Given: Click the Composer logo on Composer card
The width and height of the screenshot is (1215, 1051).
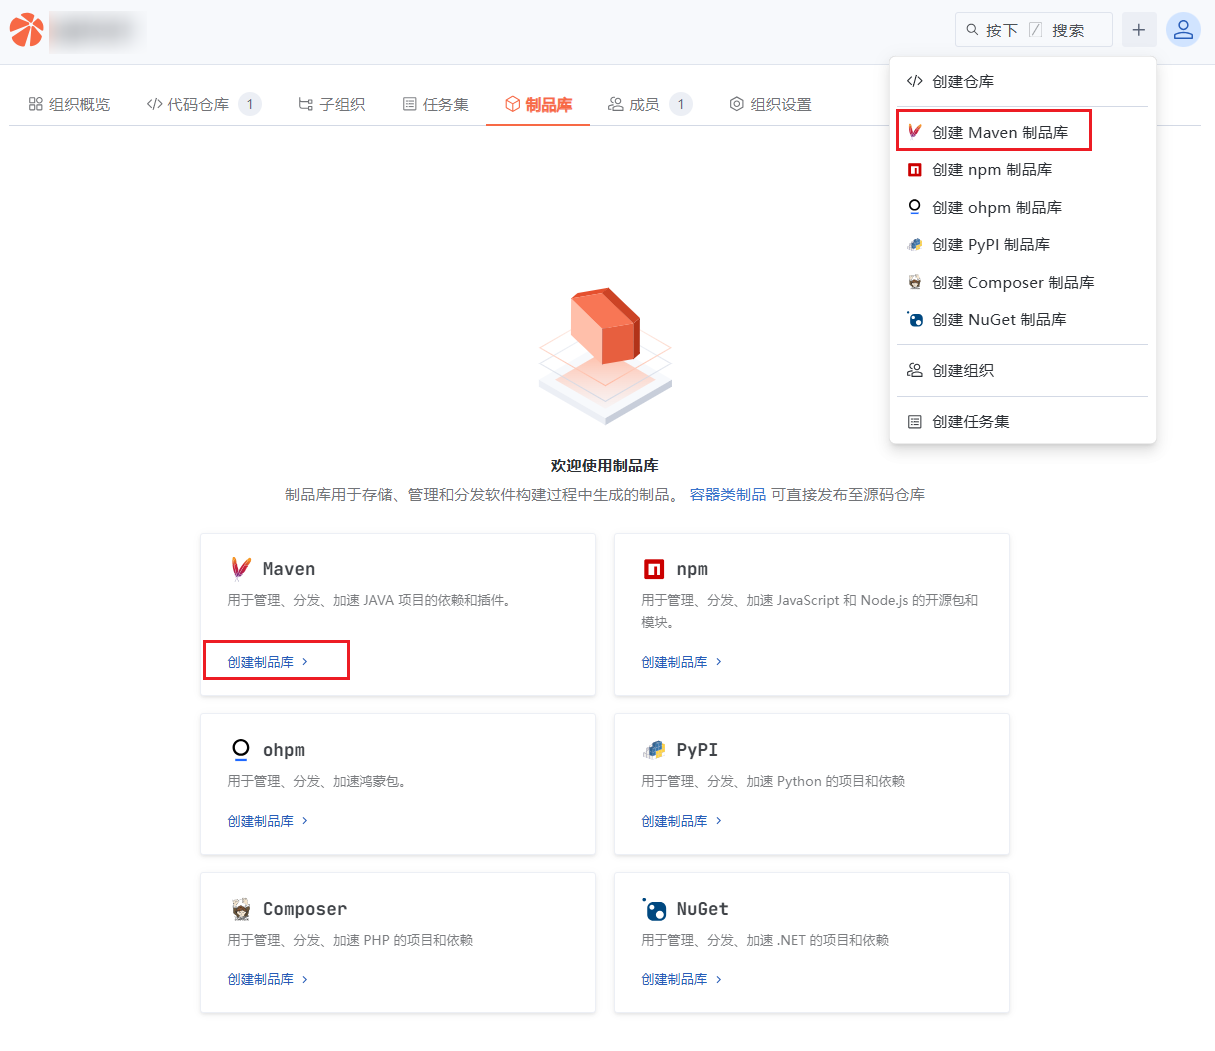Looking at the screenshot, I should 241,909.
